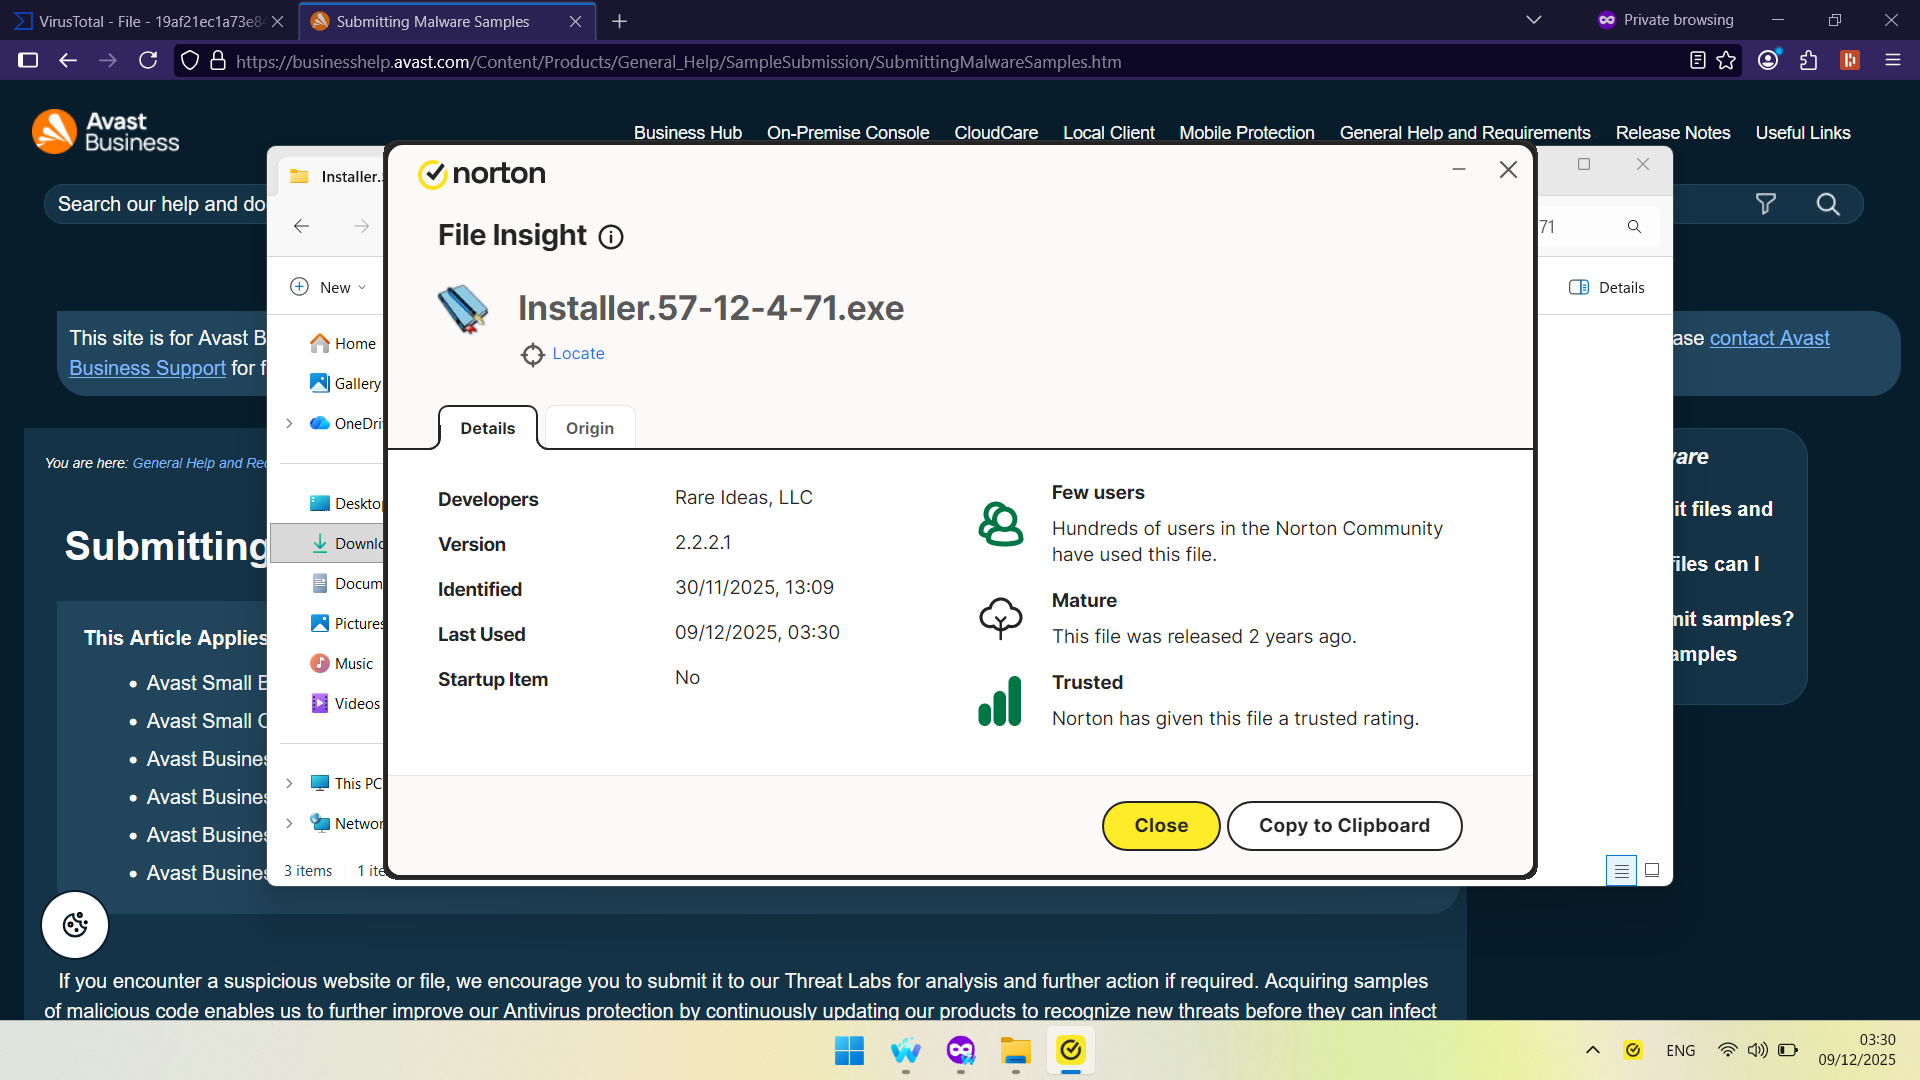Expand the OneDrive tree item

pyautogui.click(x=290, y=423)
